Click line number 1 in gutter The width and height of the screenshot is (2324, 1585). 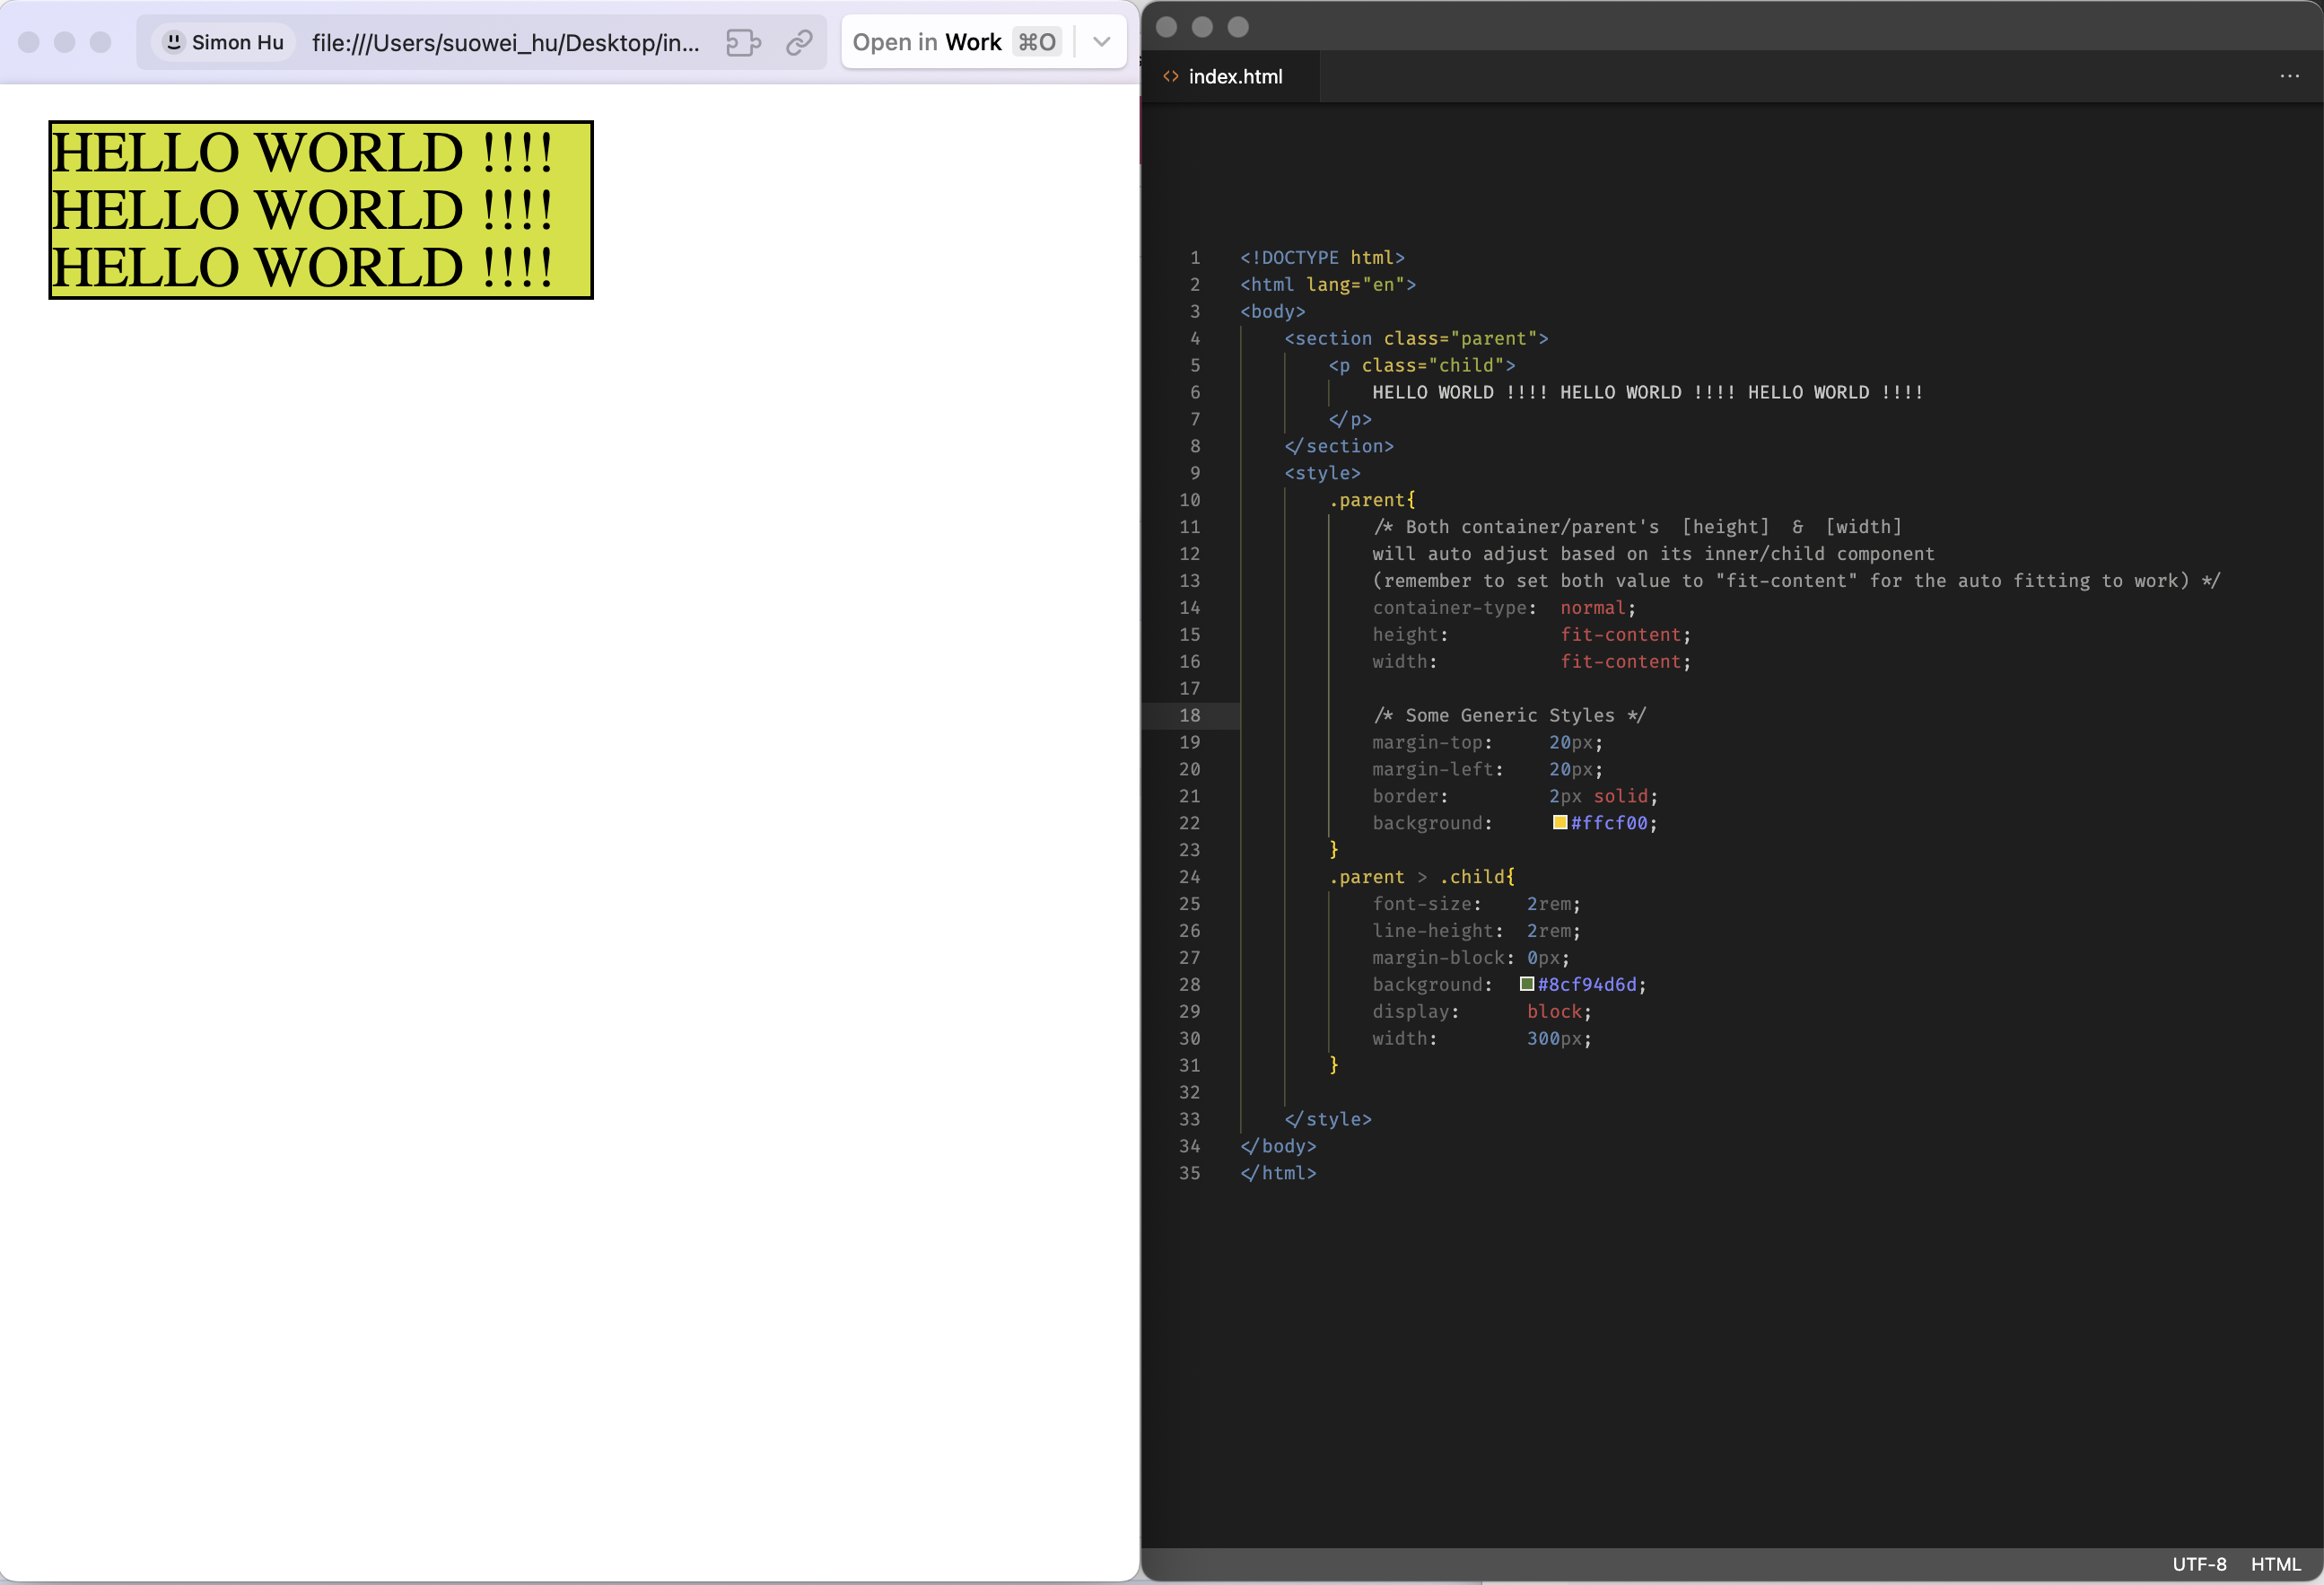tap(1194, 257)
